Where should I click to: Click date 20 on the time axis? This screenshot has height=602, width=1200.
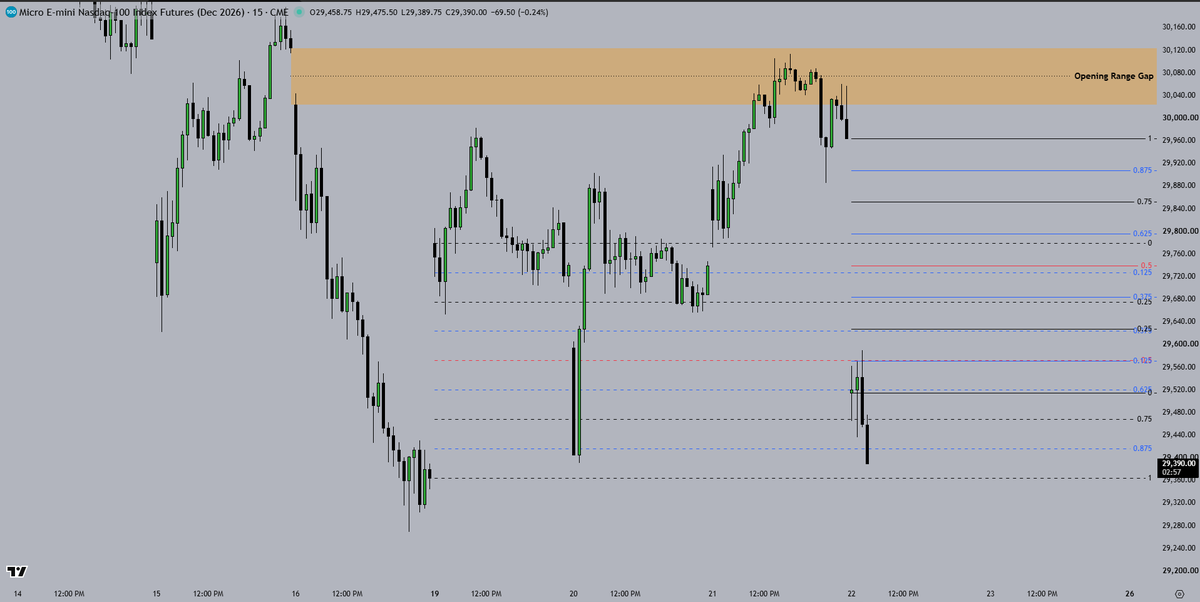point(573,593)
